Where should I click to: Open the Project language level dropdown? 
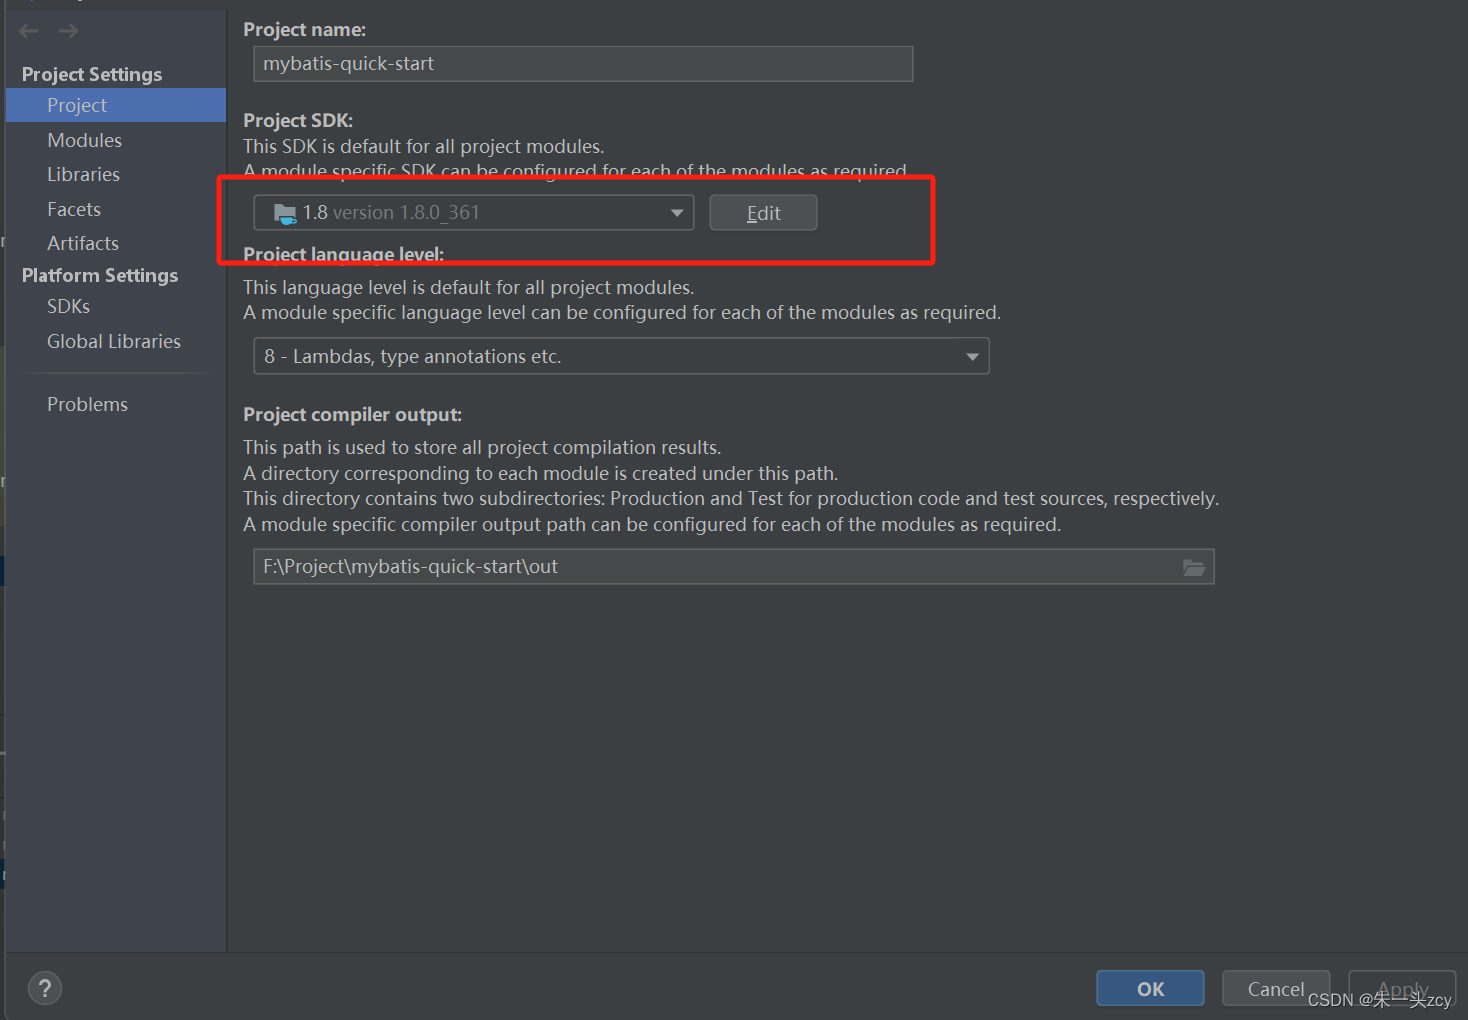[620, 356]
